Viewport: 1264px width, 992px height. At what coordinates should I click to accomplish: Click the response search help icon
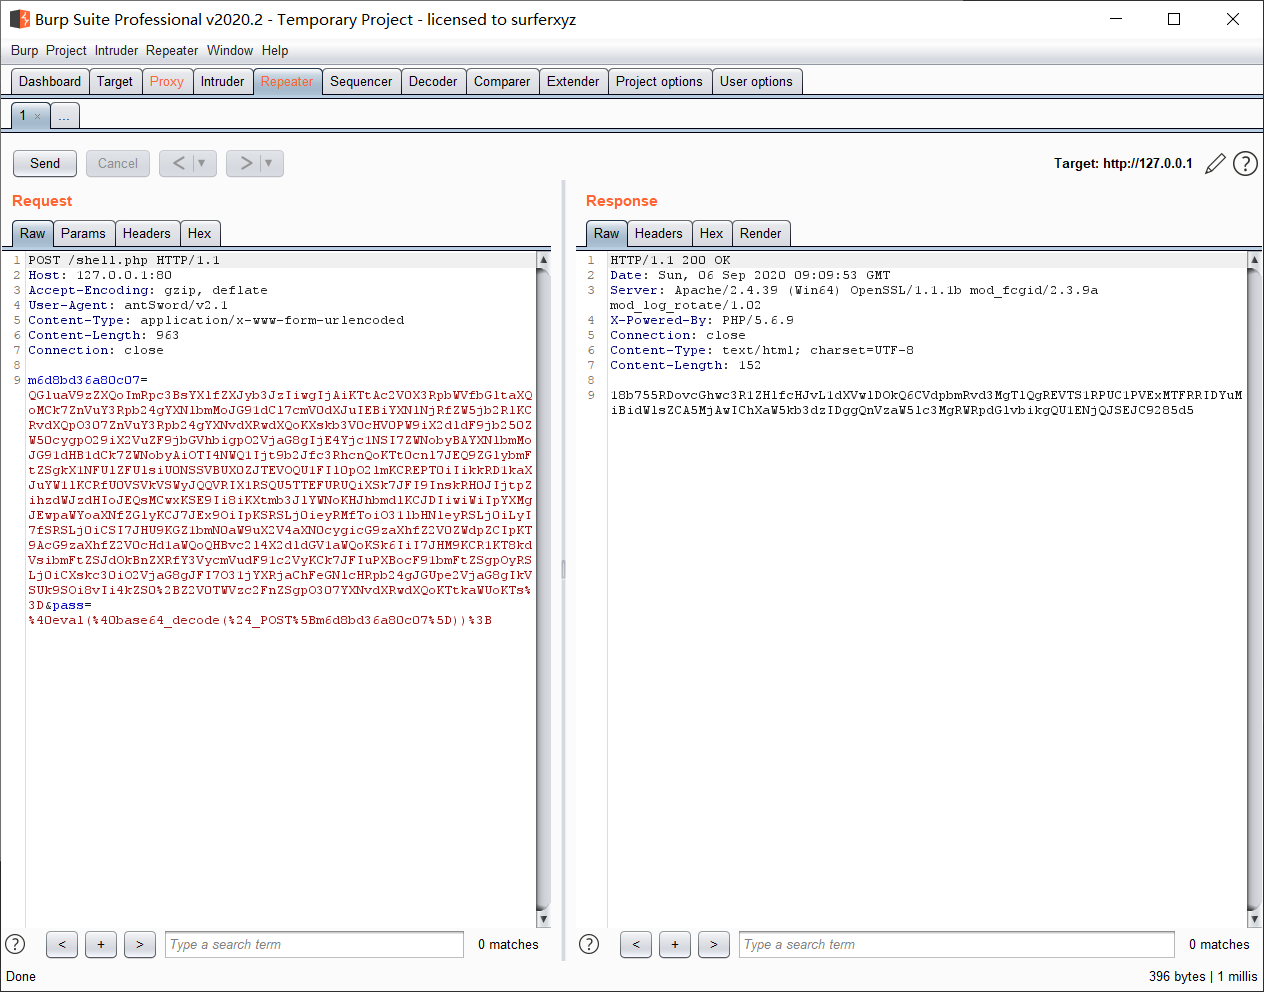[589, 944]
